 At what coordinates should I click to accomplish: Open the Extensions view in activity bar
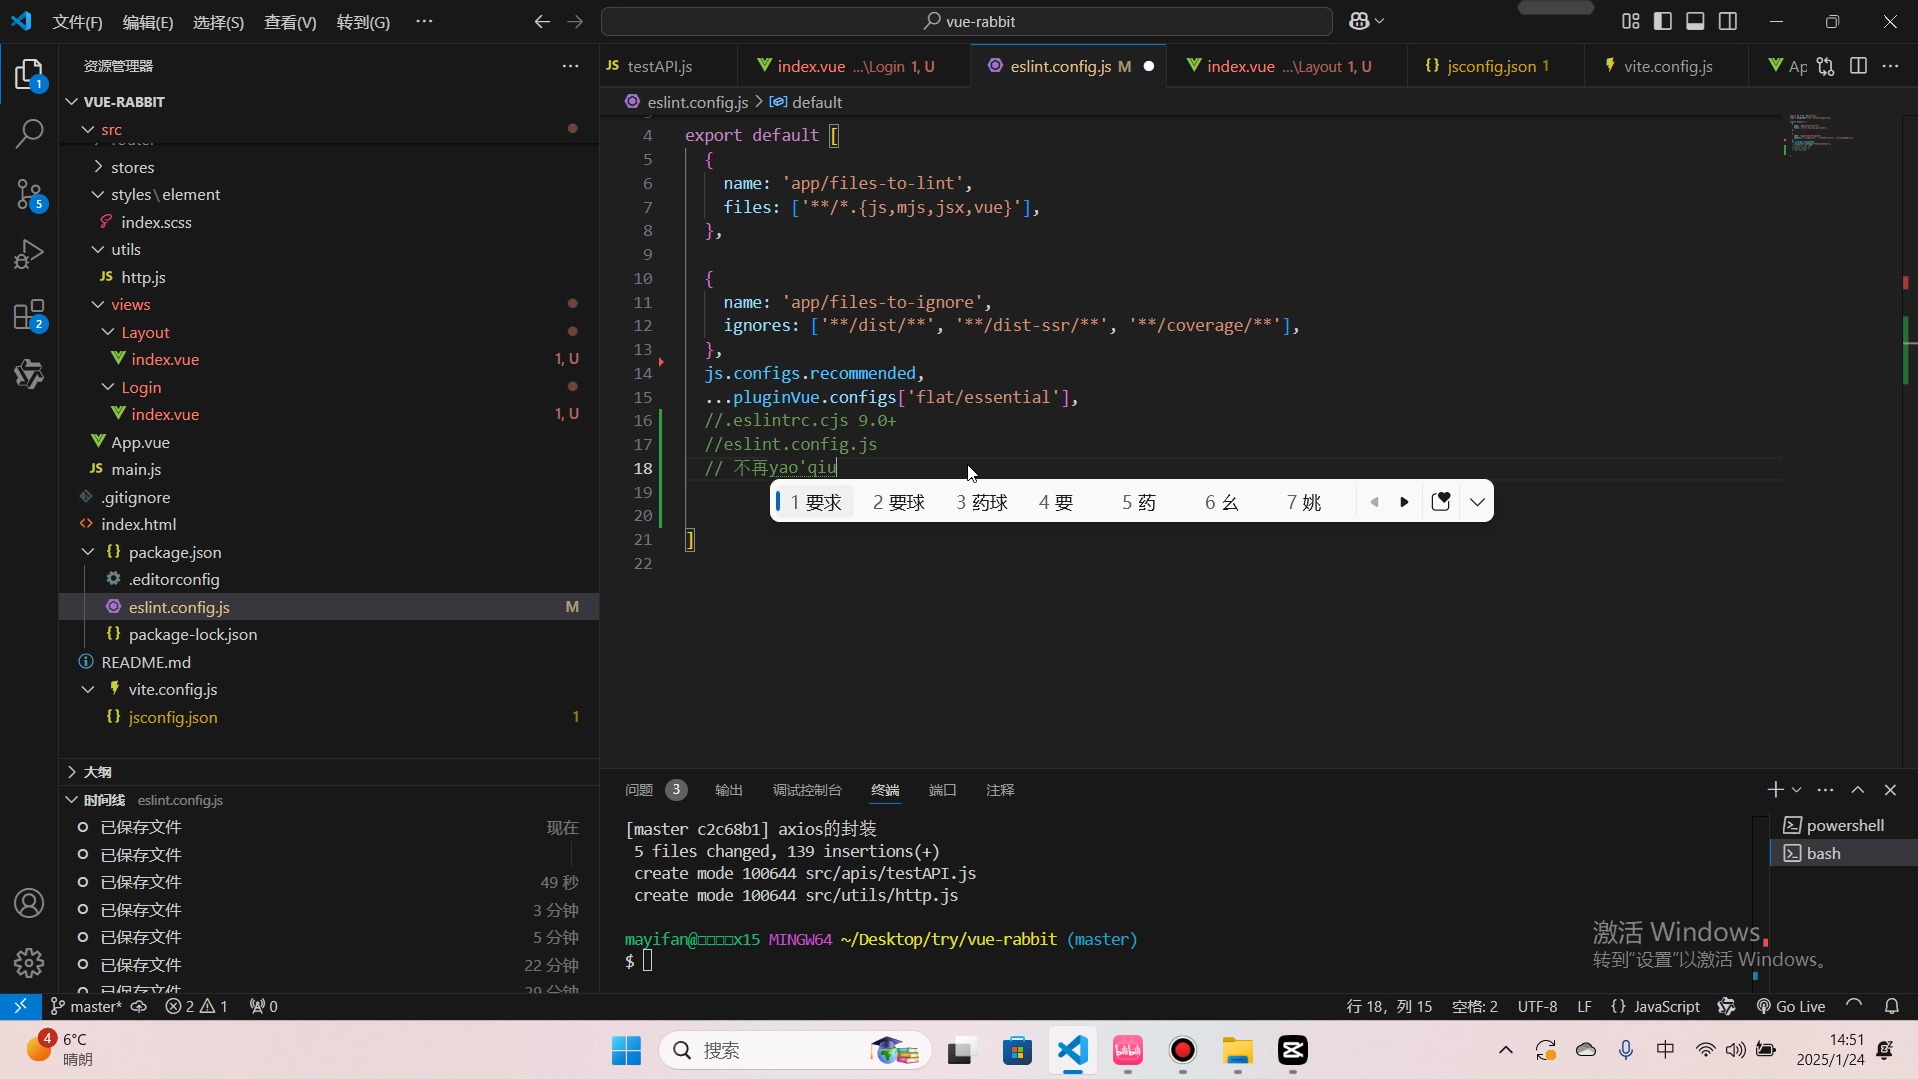point(29,315)
